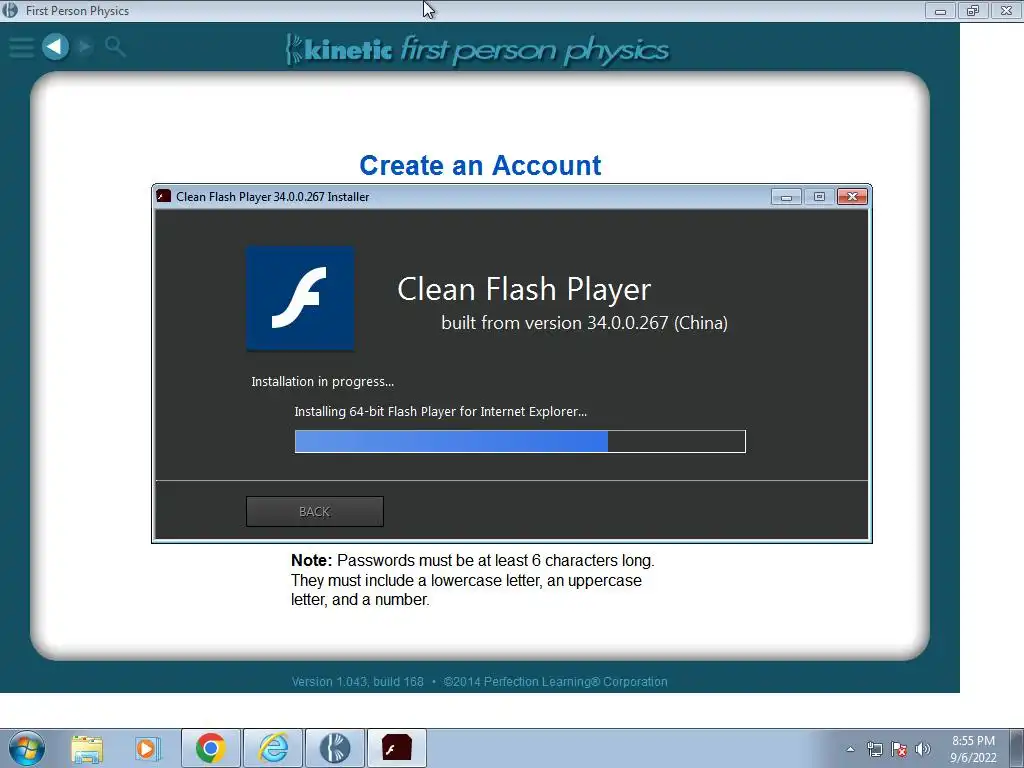Click built from version 34.0.0.267 text
Screen dimensions: 1024x768
(584, 323)
